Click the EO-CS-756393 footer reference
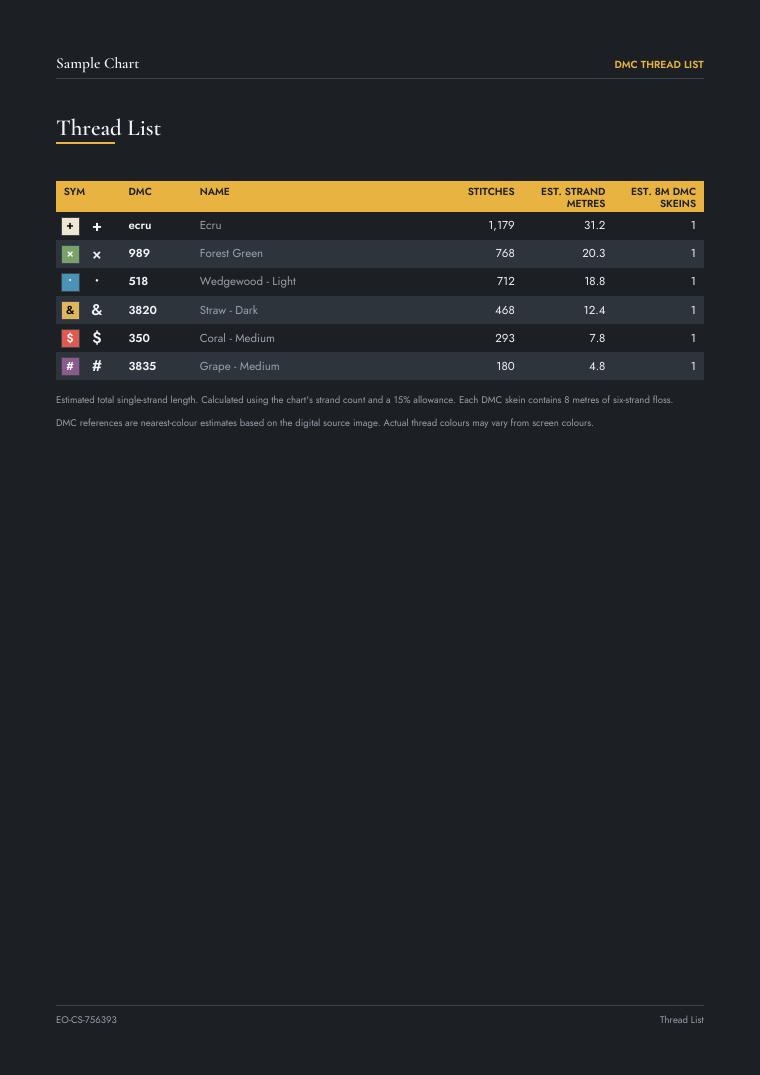Viewport: 760px width, 1075px height. (86, 1019)
